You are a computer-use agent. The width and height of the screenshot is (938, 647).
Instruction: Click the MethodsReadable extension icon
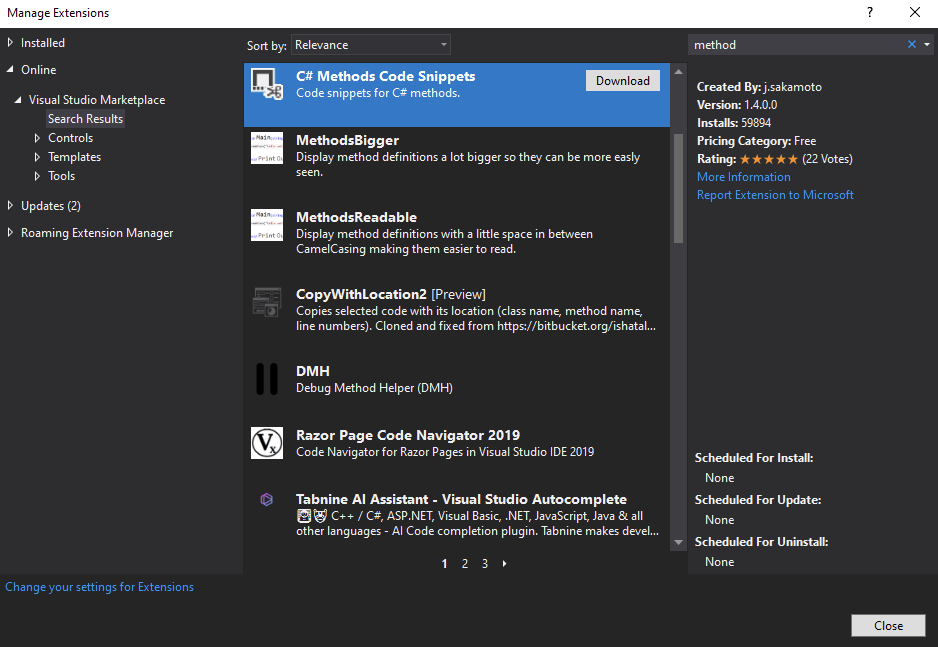(267, 225)
